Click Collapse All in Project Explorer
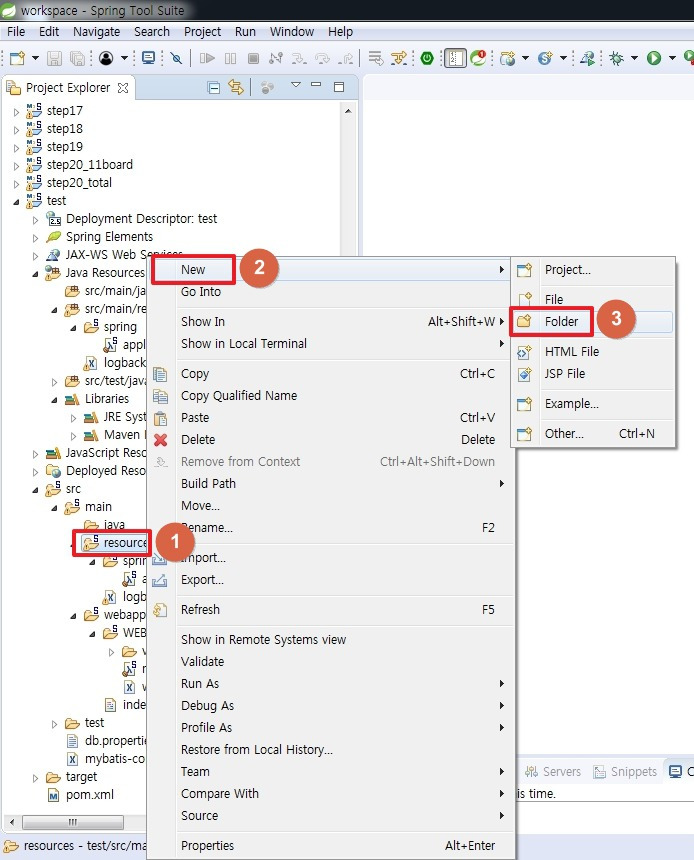 [x=214, y=87]
